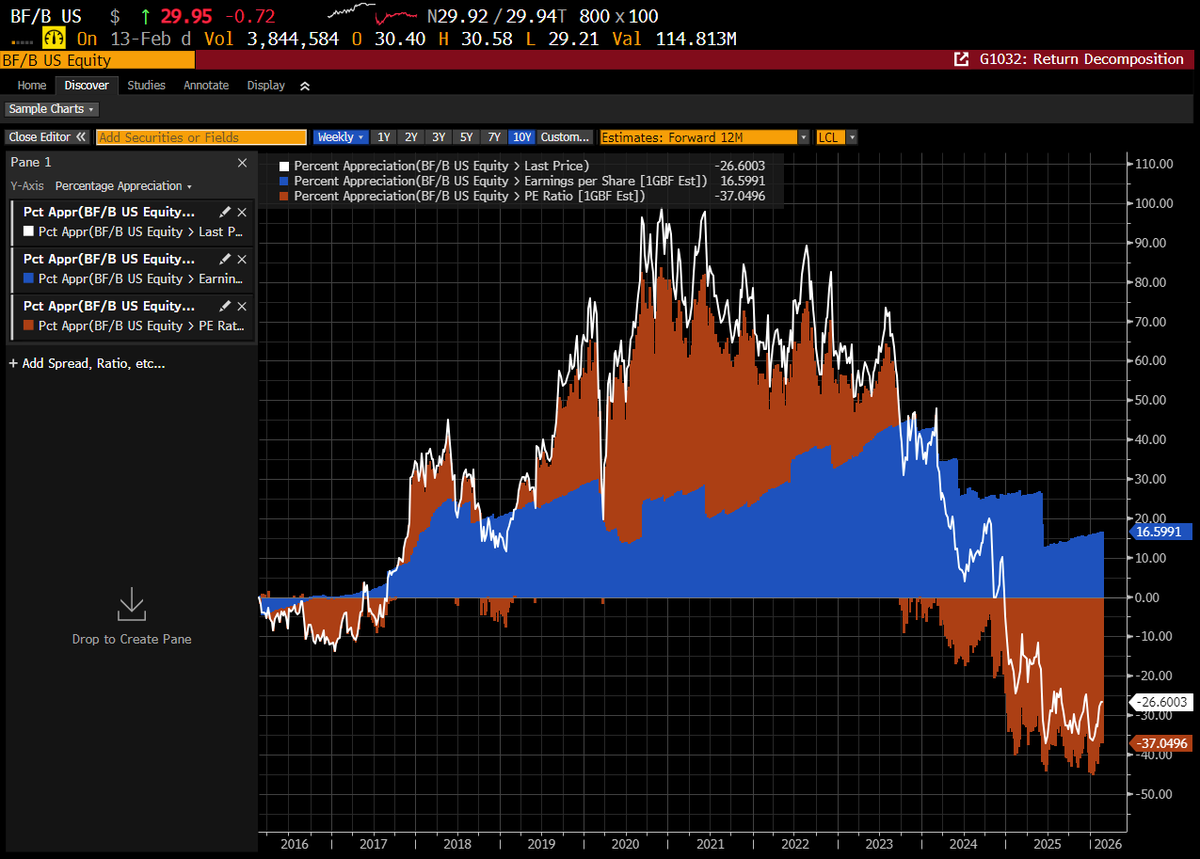Open Estimates: Forward 12M dropdown arrow

click(x=804, y=137)
